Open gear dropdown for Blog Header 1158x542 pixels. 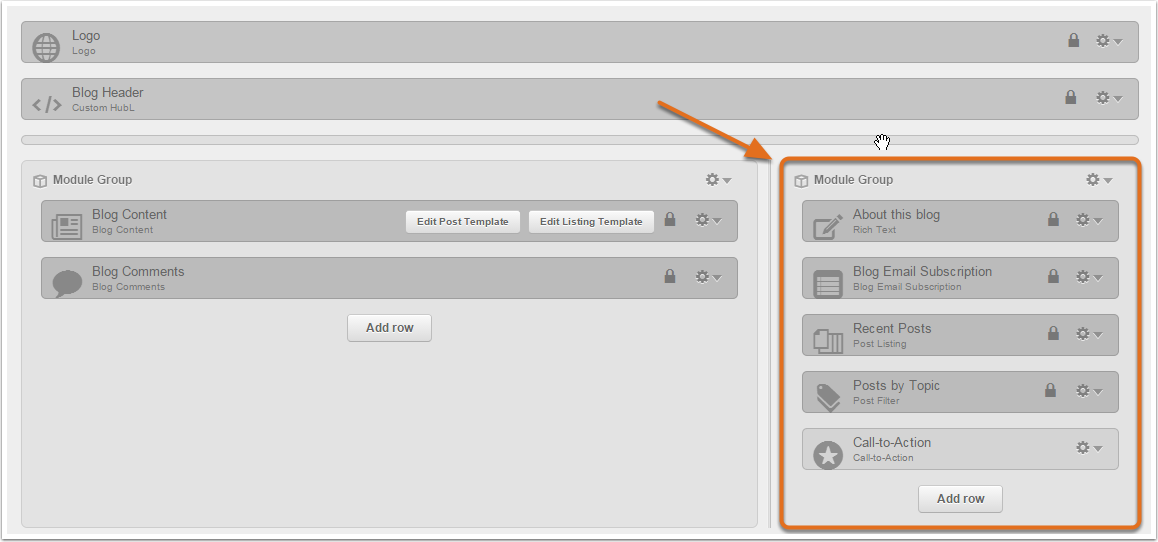[1109, 97]
